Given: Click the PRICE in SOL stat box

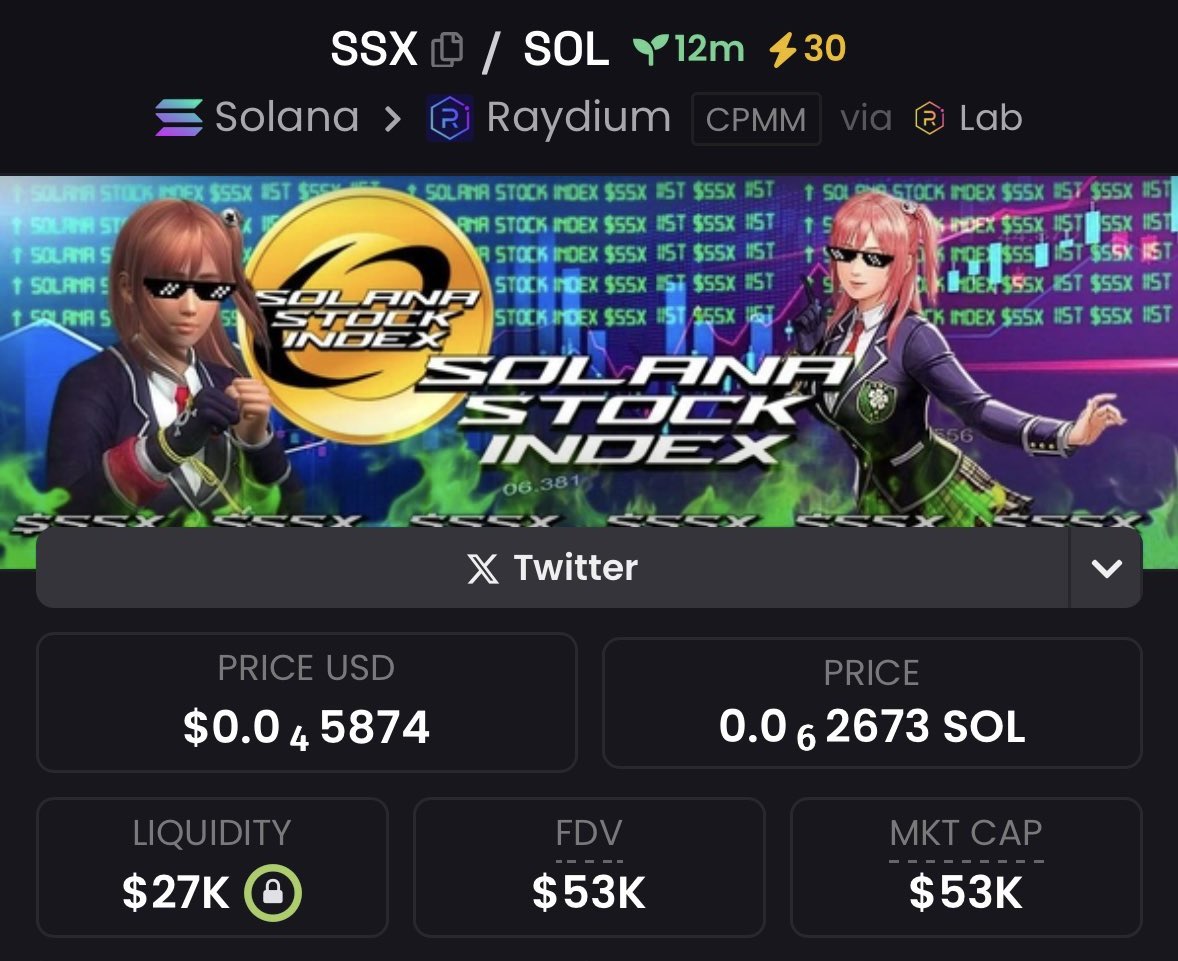Looking at the screenshot, I should (x=872, y=703).
